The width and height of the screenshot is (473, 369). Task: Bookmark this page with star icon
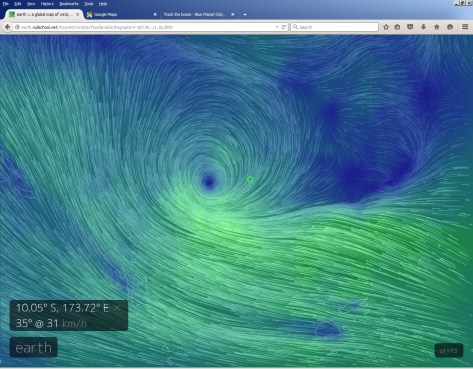pos(386,27)
